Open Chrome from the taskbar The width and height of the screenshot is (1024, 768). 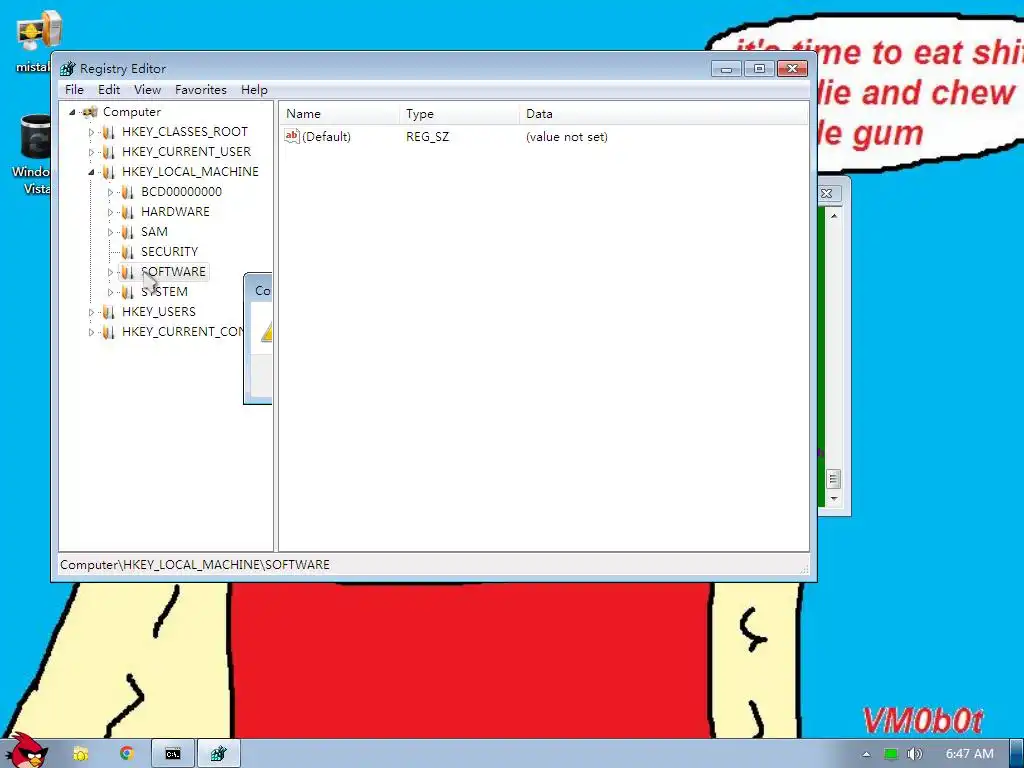click(127, 754)
